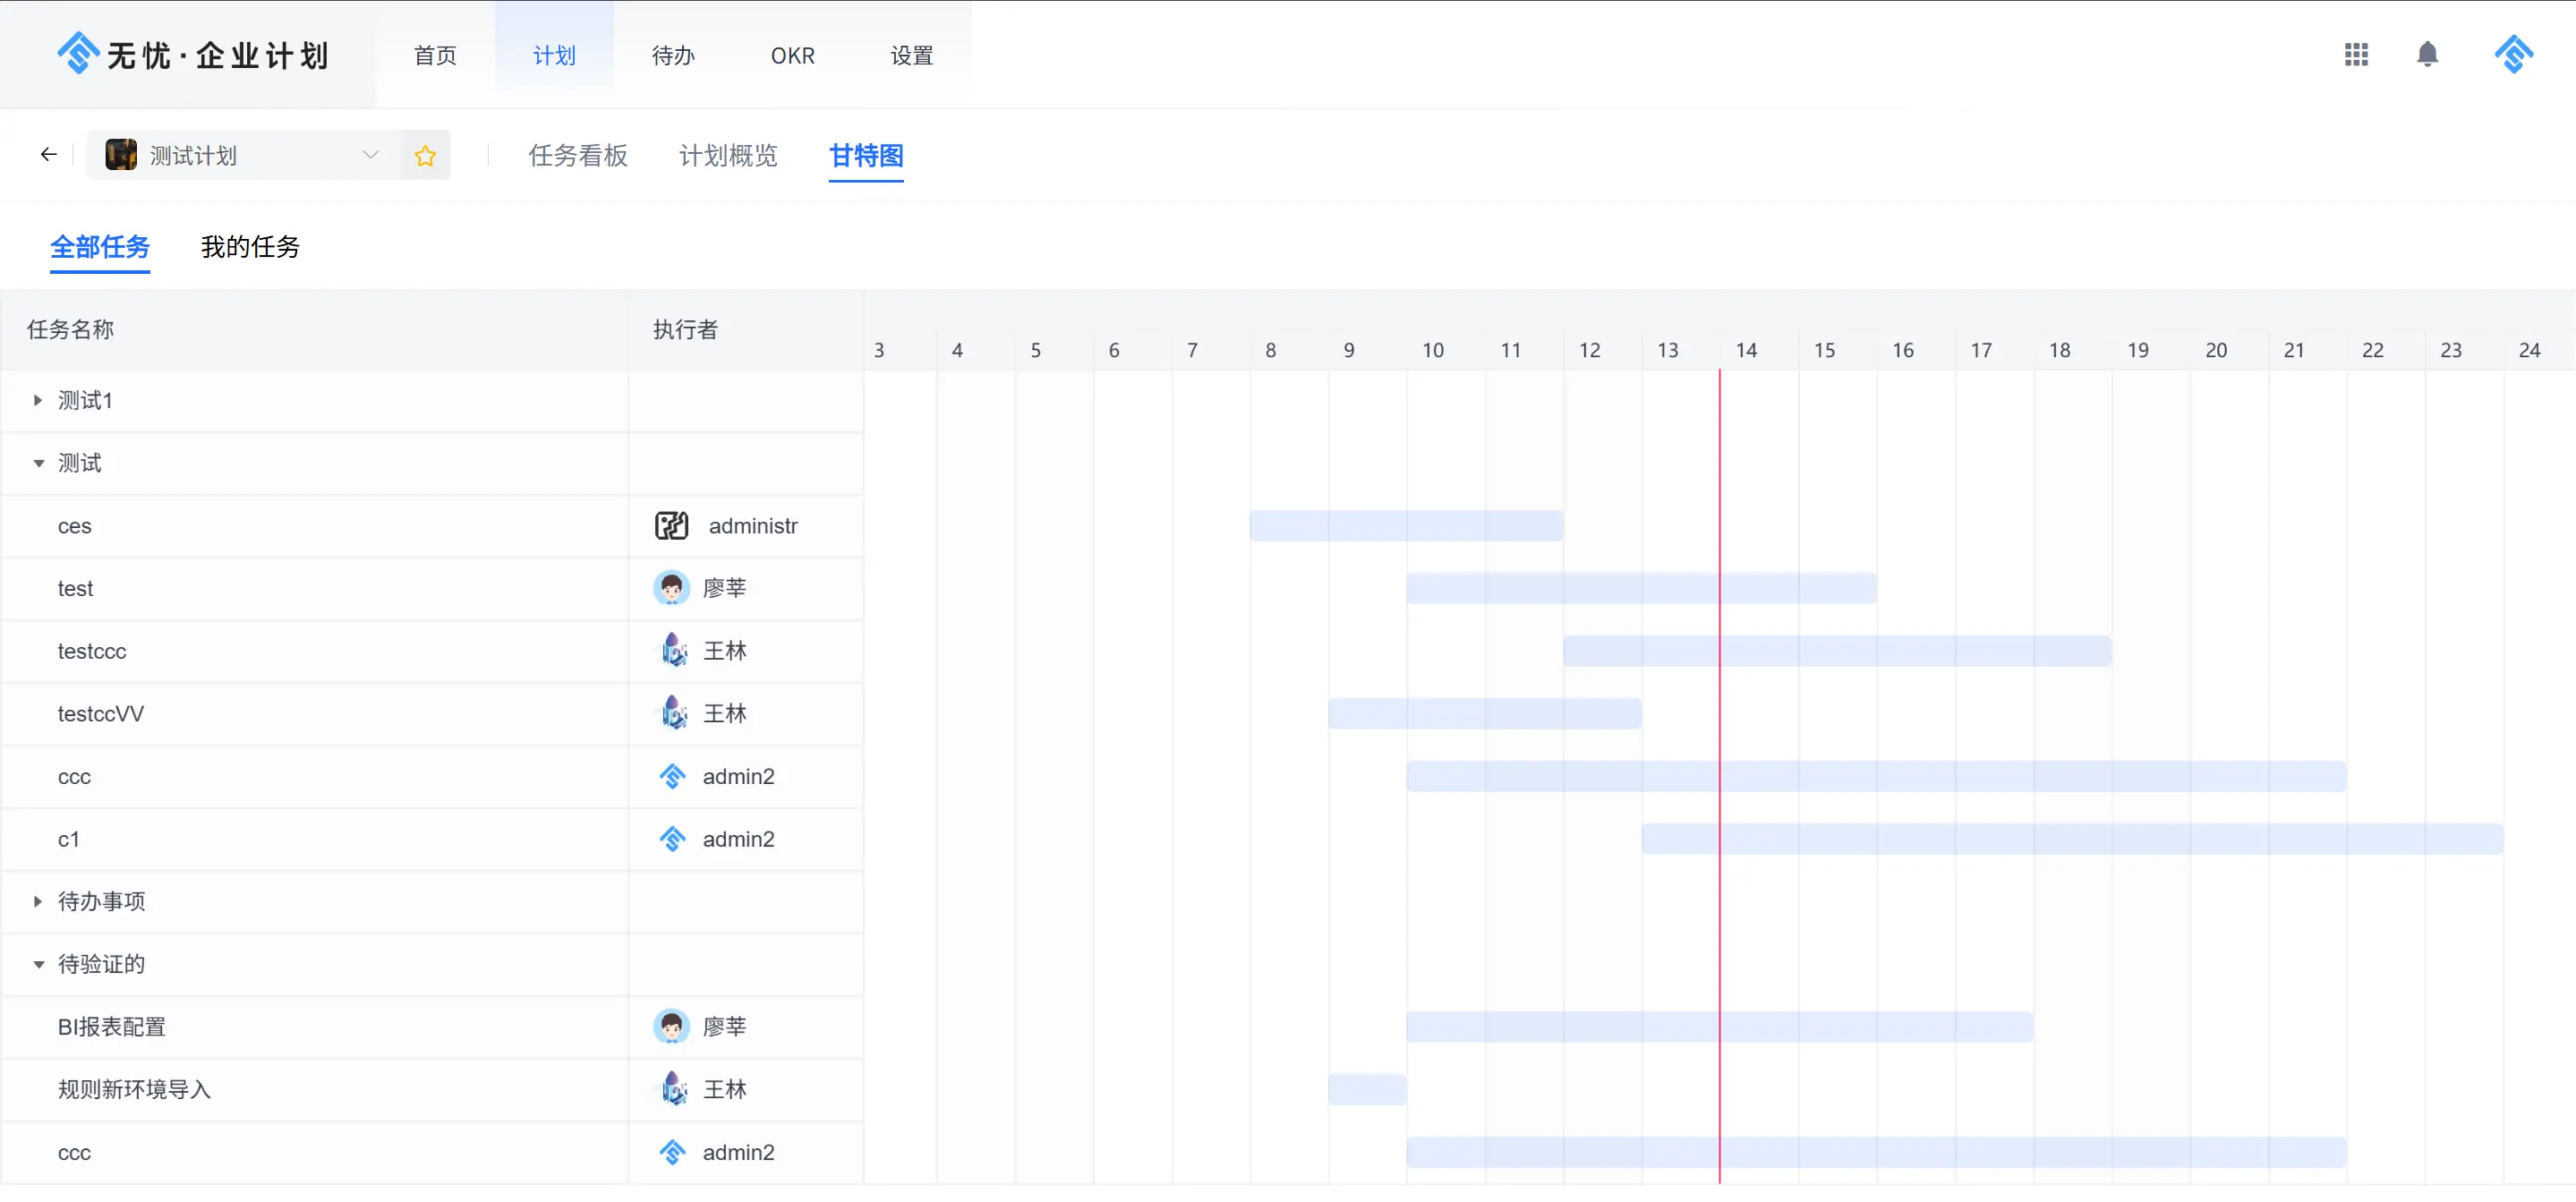Go to the OKR menu
Image resolution: width=2576 pixels, height=1202 pixels.
tap(792, 56)
